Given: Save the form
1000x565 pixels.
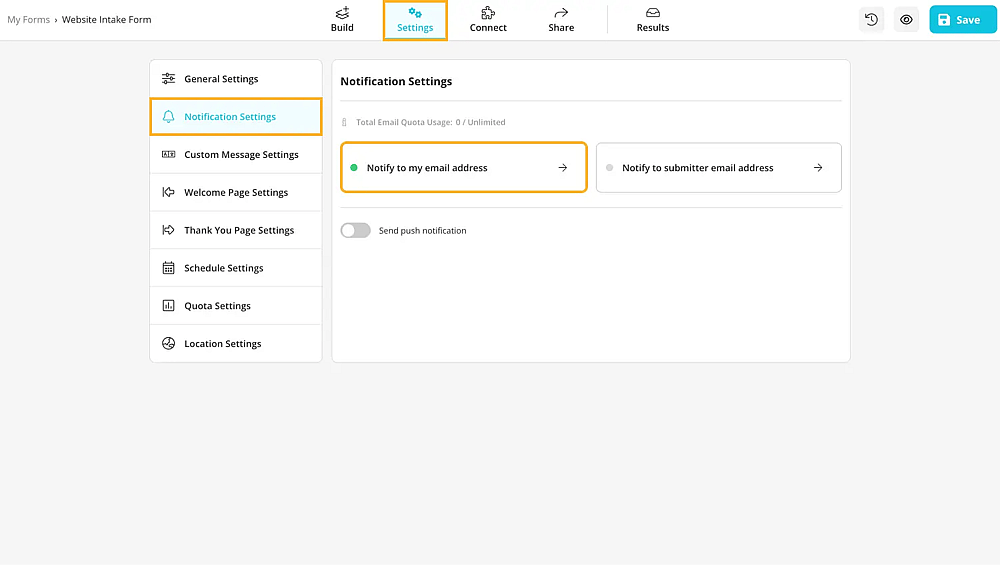Looking at the screenshot, I should (x=962, y=20).
